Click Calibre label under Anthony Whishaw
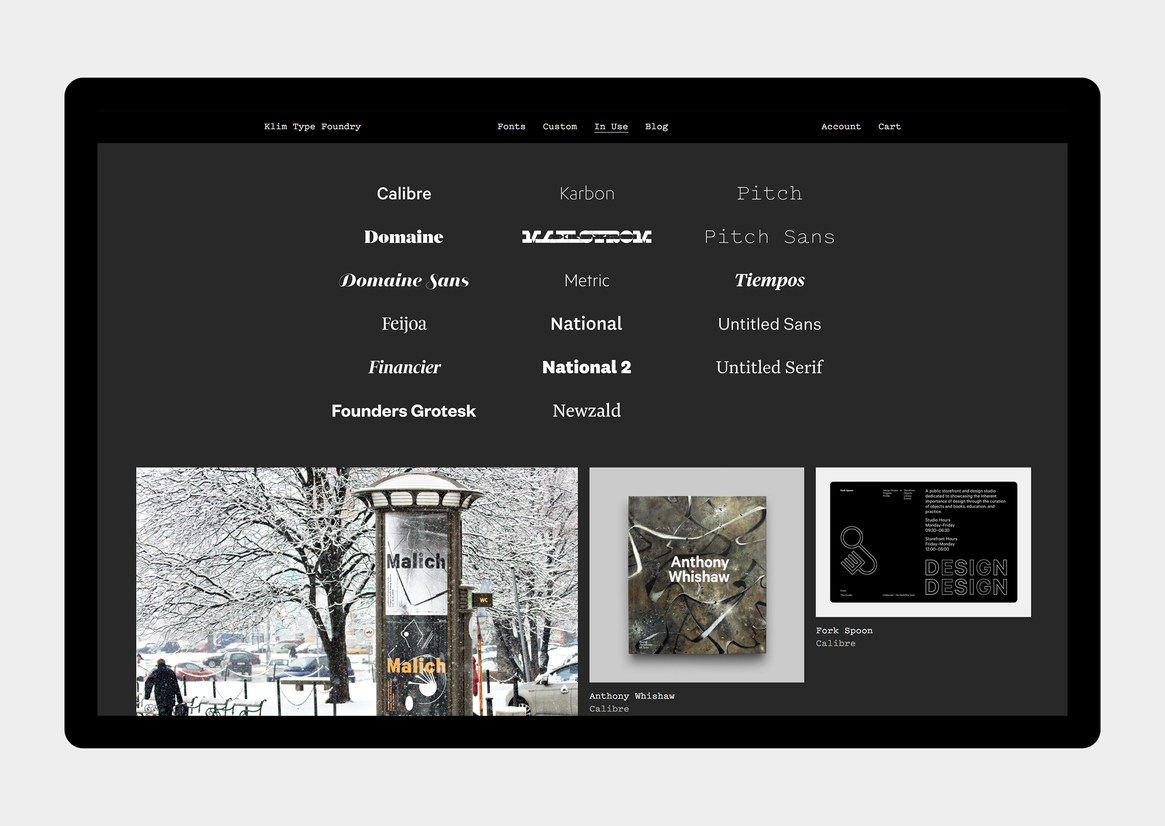This screenshot has width=1165, height=826. tap(609, 709)
